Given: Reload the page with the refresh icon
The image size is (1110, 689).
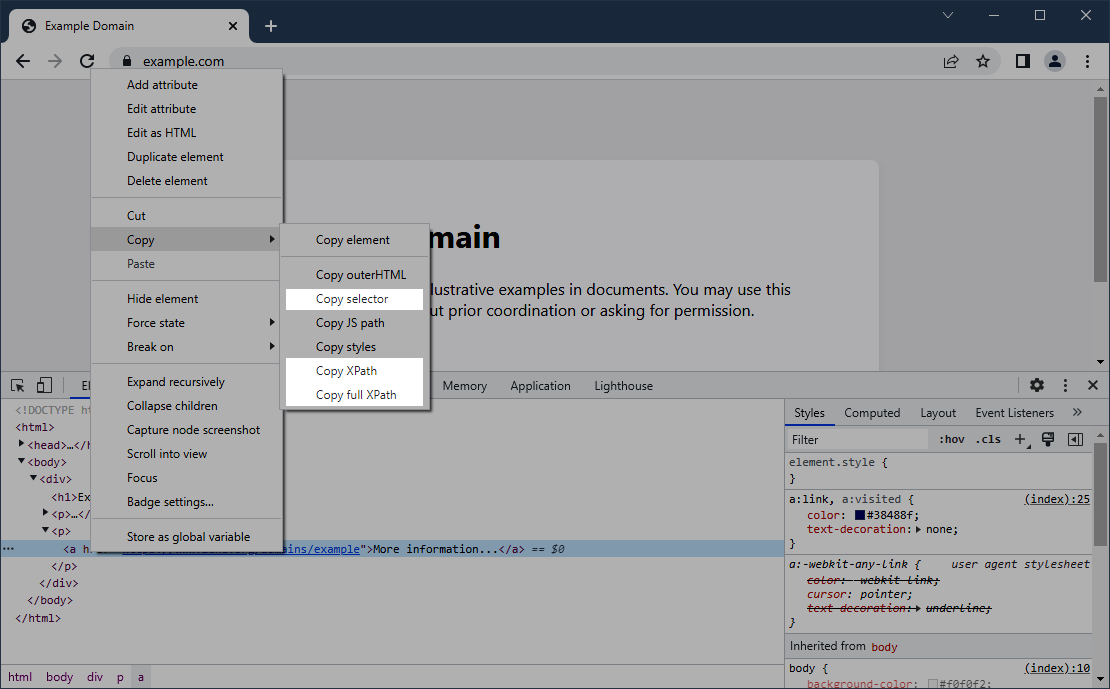Looking at the screenshot, I should pos(86,61).
